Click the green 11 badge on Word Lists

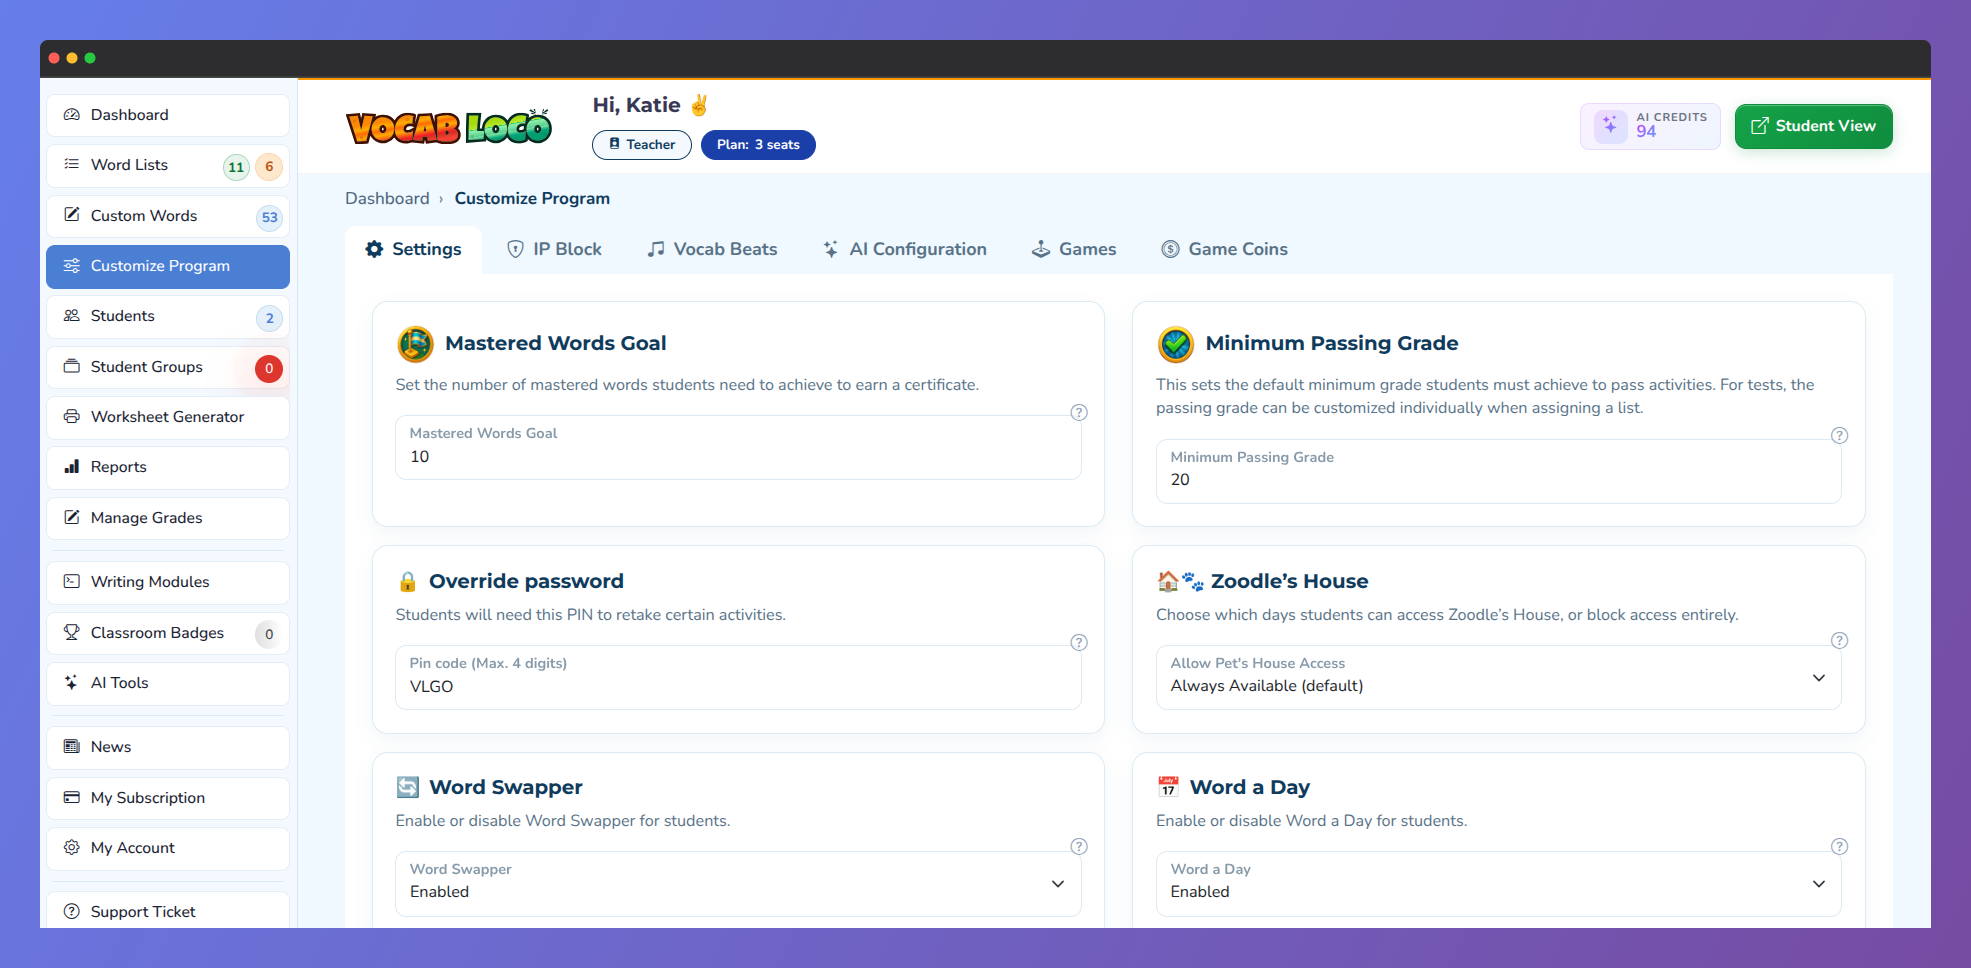click(236, 167)
